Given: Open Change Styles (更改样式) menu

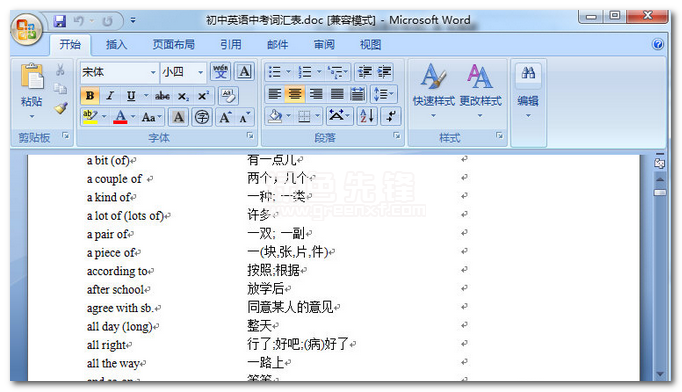Looking at the screenshot, I should click(480, 90).
